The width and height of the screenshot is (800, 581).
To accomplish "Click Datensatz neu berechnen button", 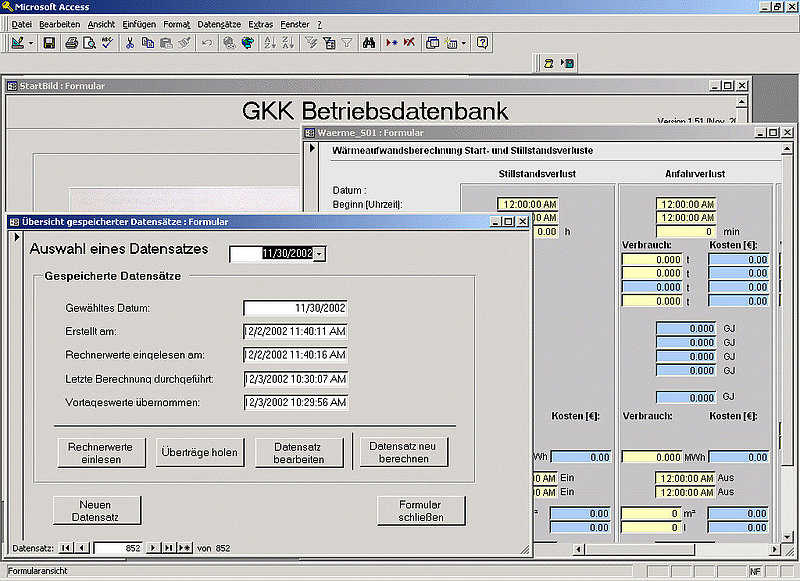I will (404, 452).
